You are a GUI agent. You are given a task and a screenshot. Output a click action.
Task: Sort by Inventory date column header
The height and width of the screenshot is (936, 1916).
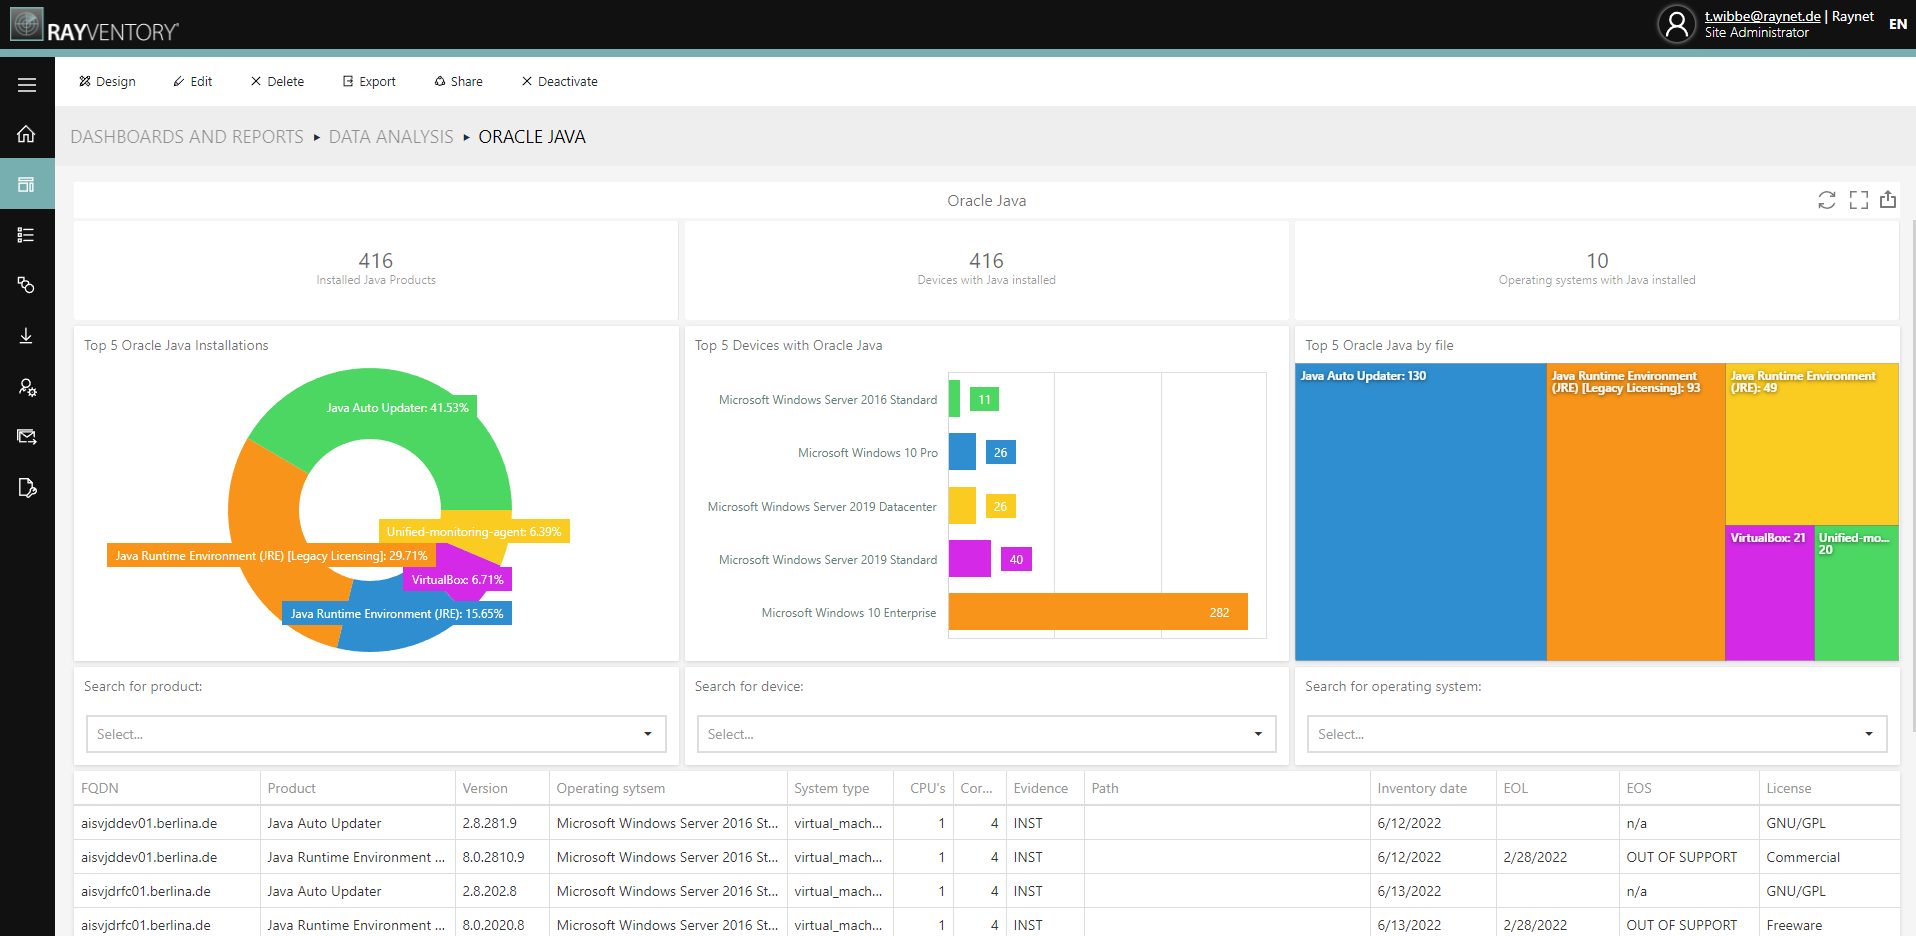1433,788
